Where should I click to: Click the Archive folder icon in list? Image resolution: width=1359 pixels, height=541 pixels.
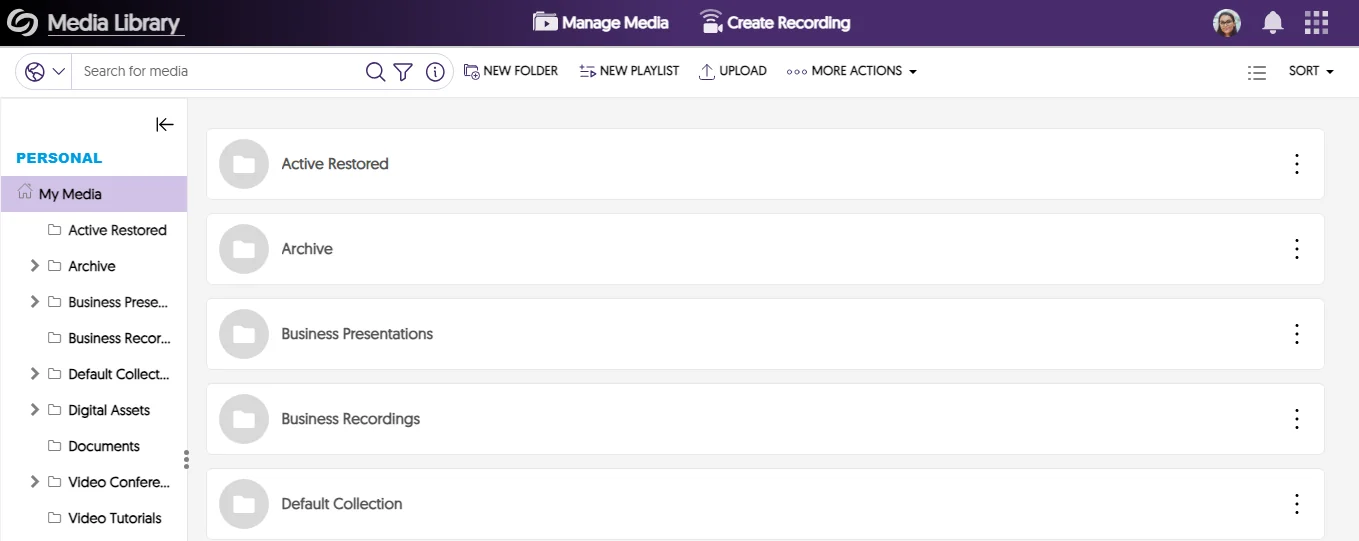point(244,249)
